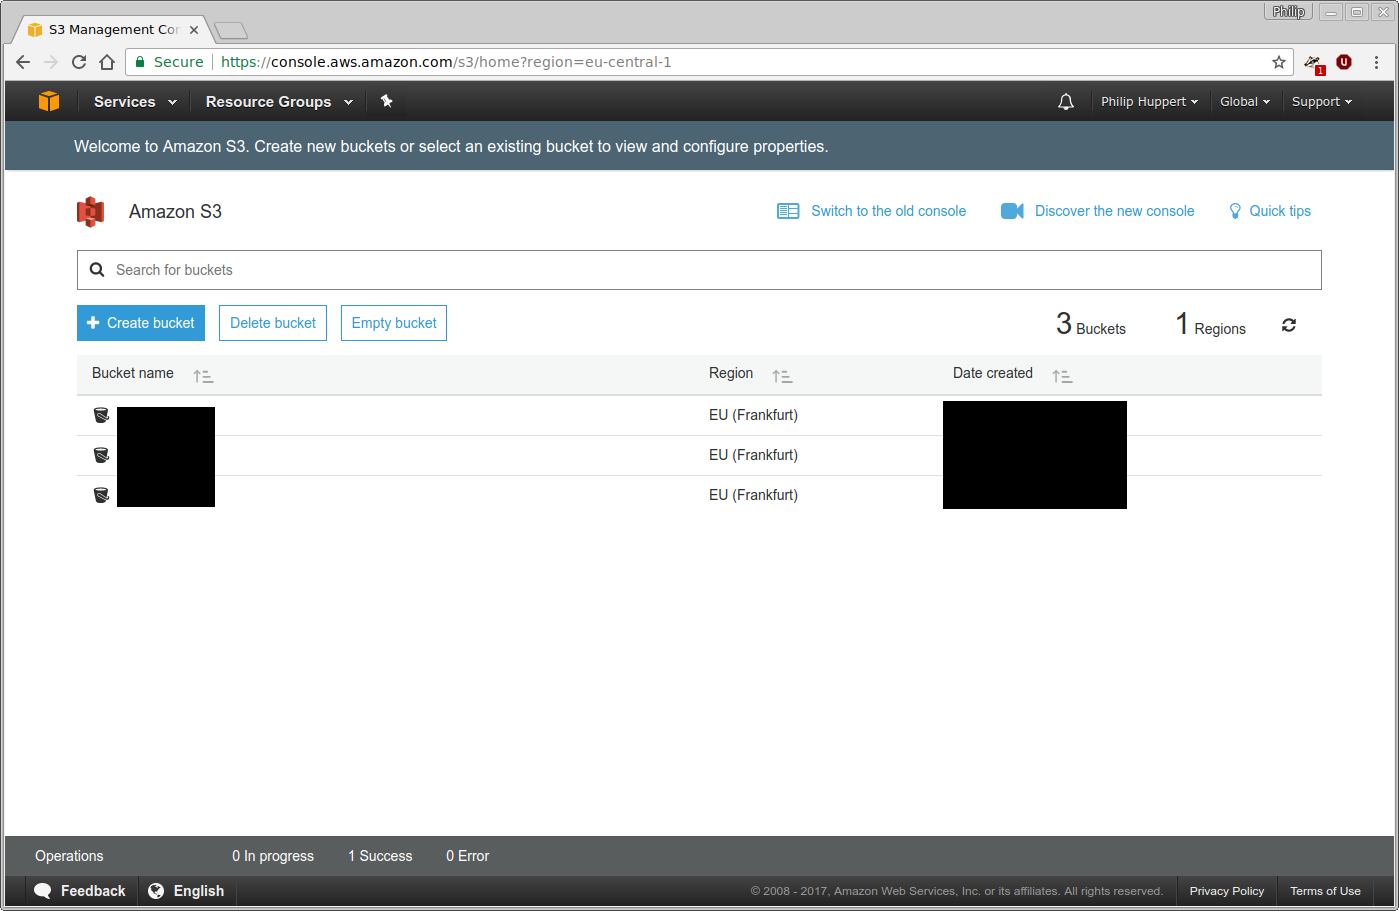Click the Create bucket button

(141, 323)
